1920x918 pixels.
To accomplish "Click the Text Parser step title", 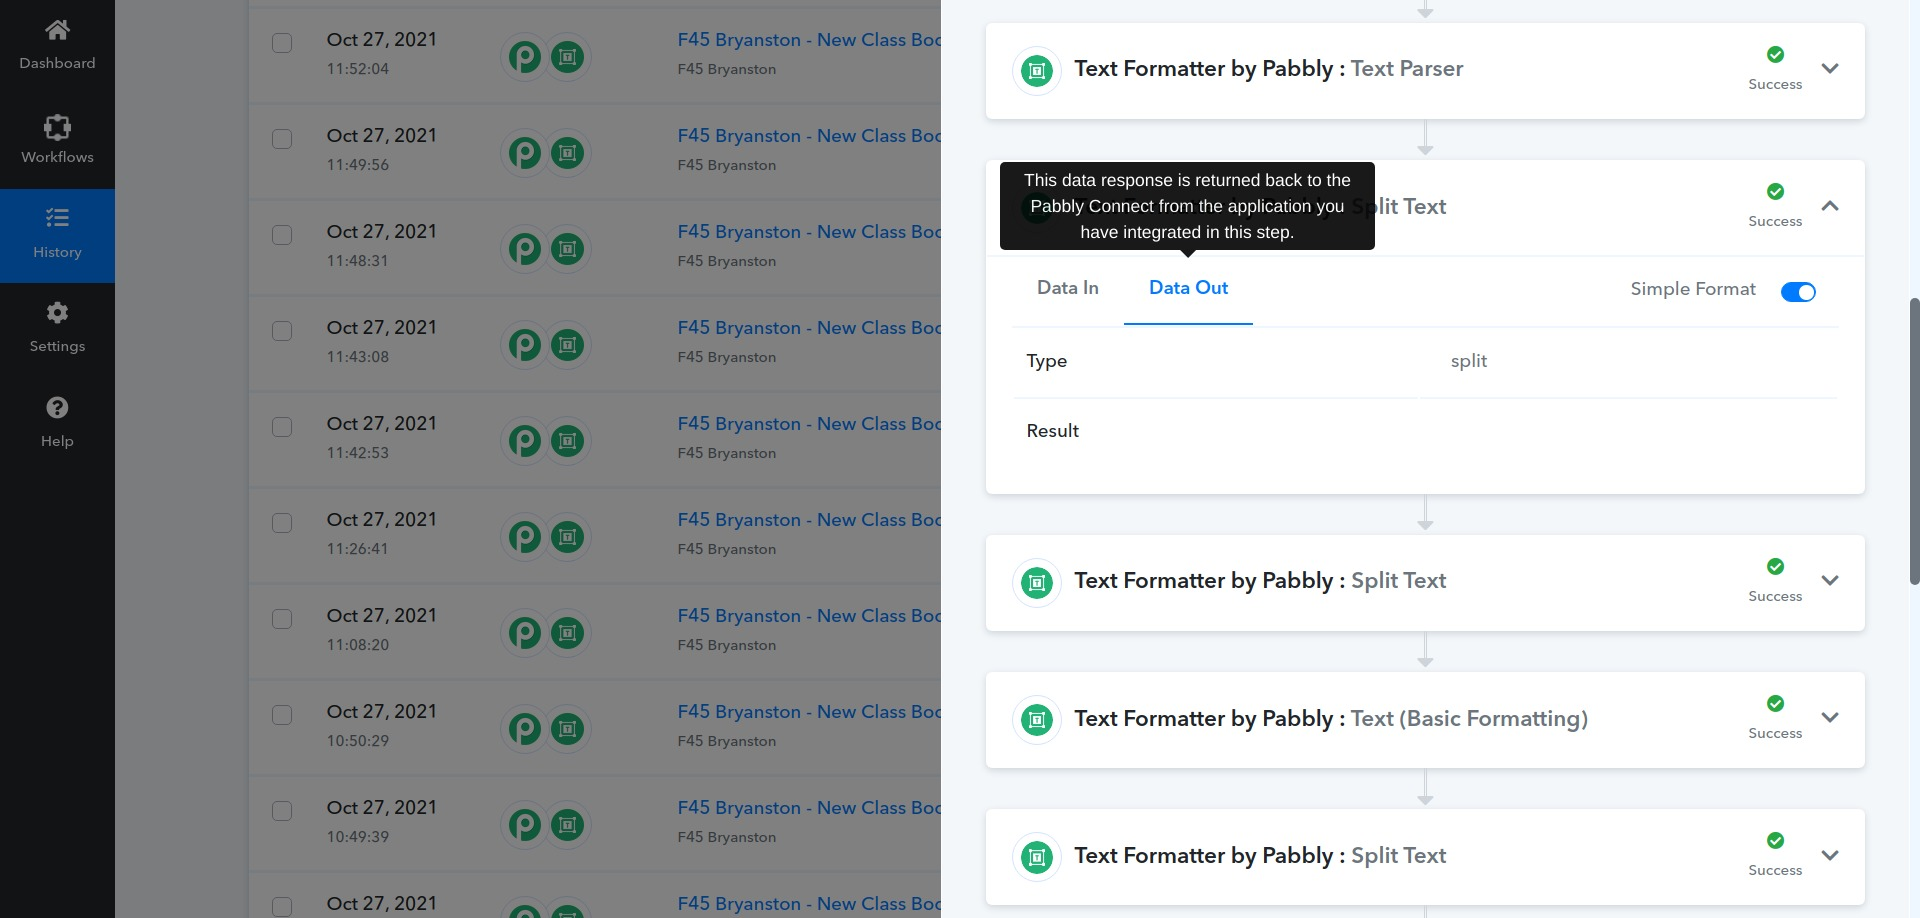I will pyautogui.click(x=1268, y=69).
